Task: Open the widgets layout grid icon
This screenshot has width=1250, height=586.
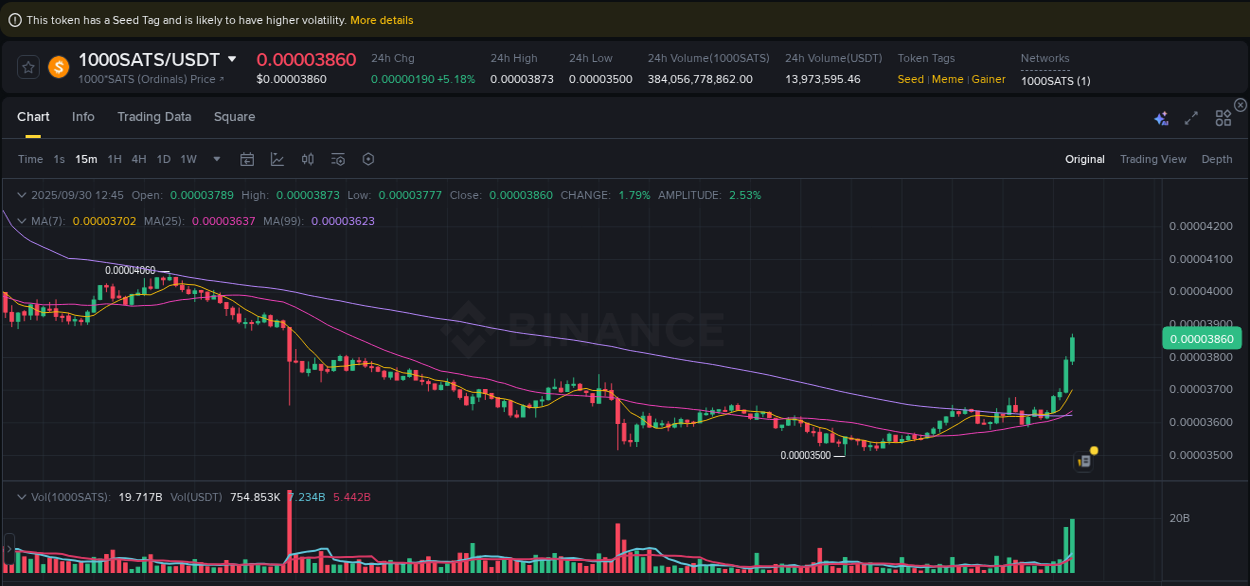Action: click(1223, 117)
